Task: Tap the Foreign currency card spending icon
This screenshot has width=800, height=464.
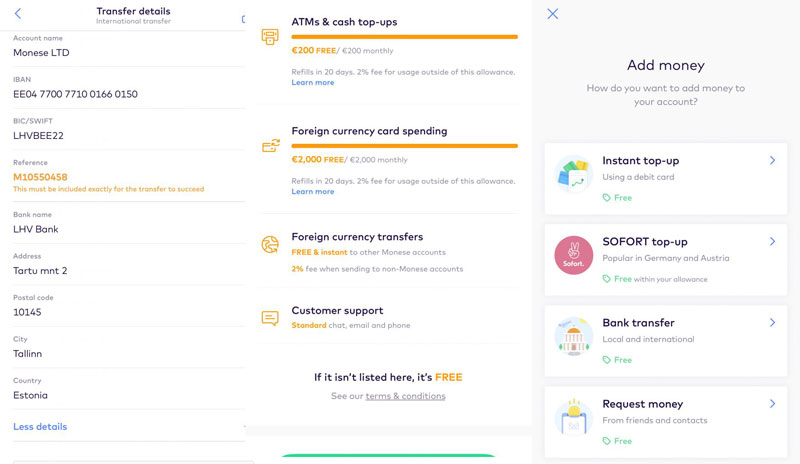Action: click(270, 146)
